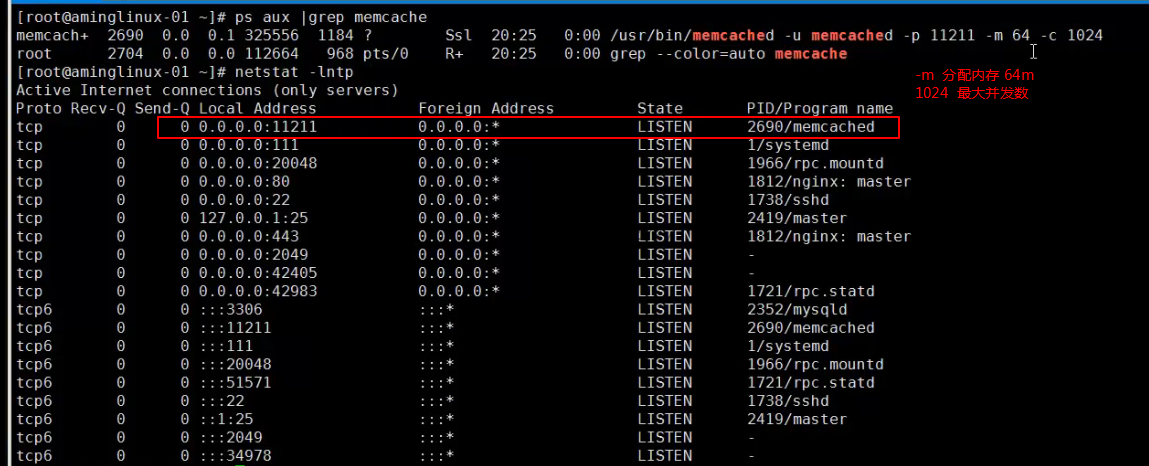This screenshot has width=1149, height=466.
Task: Click the 'Ssl' process state value
Action: (x=459, y=35)
